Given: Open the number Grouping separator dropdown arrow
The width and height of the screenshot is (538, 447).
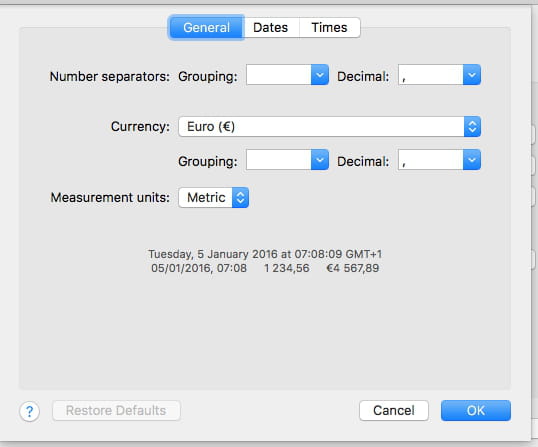Looking at the screenshot, I should point(320,75).
